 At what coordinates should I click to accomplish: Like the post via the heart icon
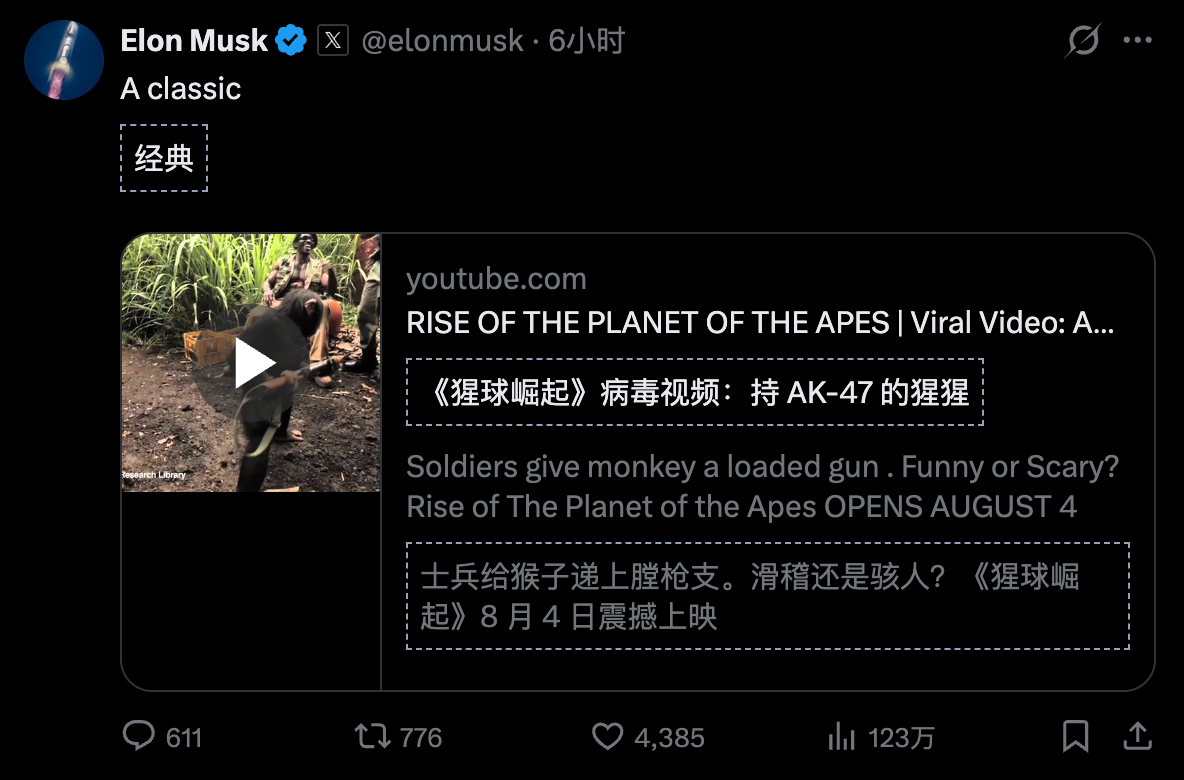tap(608, 736)
